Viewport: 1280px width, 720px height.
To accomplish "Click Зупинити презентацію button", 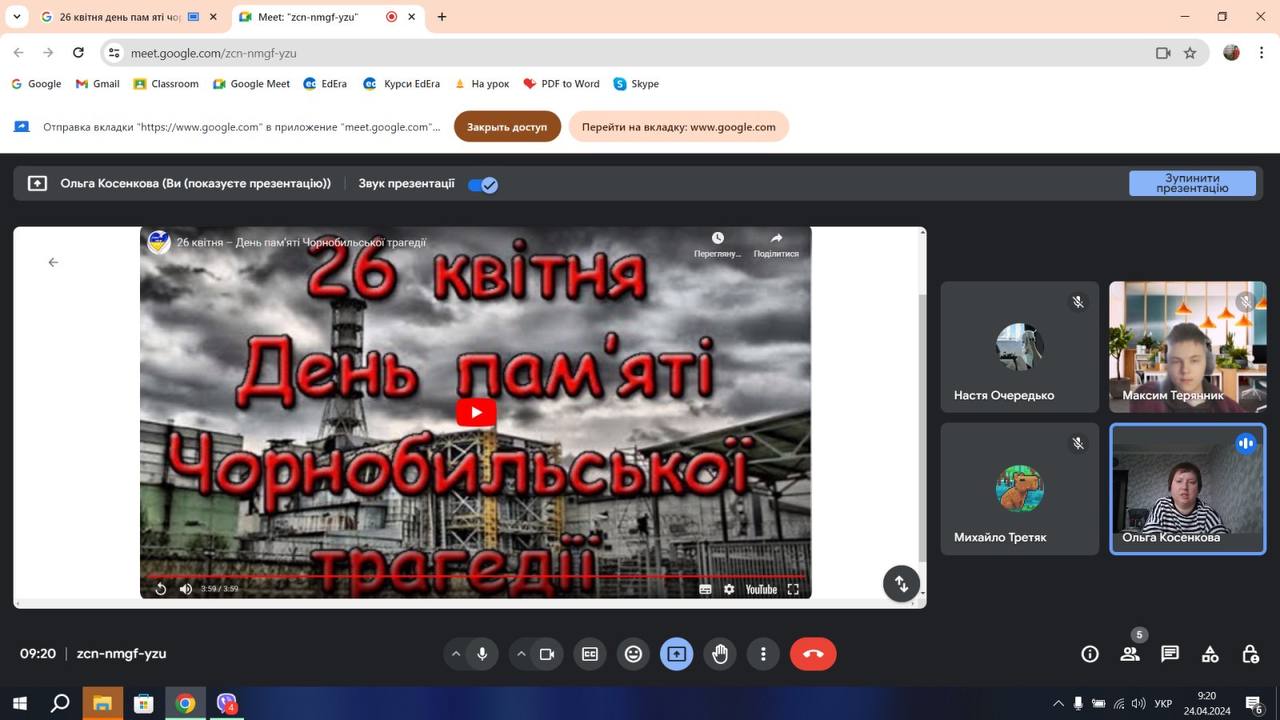I will (x=1192, y=183).
